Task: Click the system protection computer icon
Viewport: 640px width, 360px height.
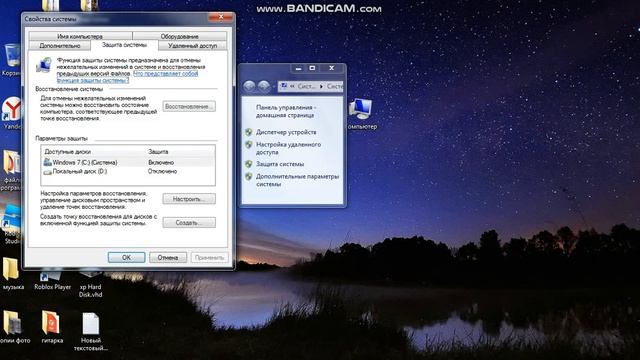Action: [x=44, y=65]
